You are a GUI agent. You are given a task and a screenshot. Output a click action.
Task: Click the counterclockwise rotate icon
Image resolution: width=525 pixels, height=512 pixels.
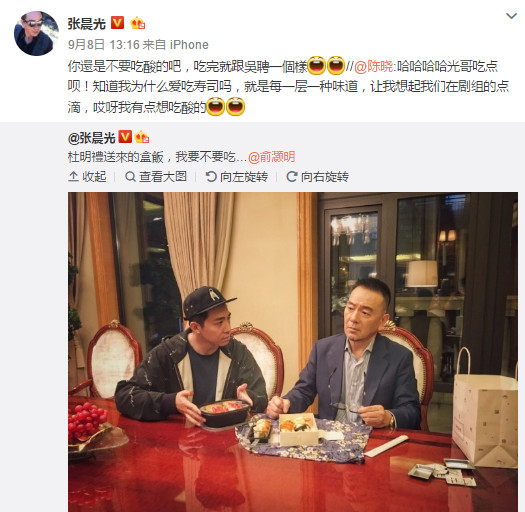click(x=211, y=176)
